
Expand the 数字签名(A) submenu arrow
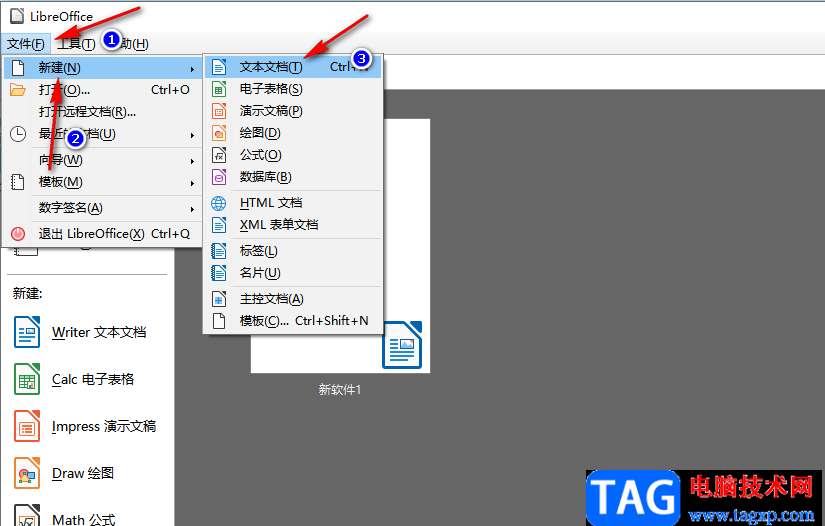192,209
